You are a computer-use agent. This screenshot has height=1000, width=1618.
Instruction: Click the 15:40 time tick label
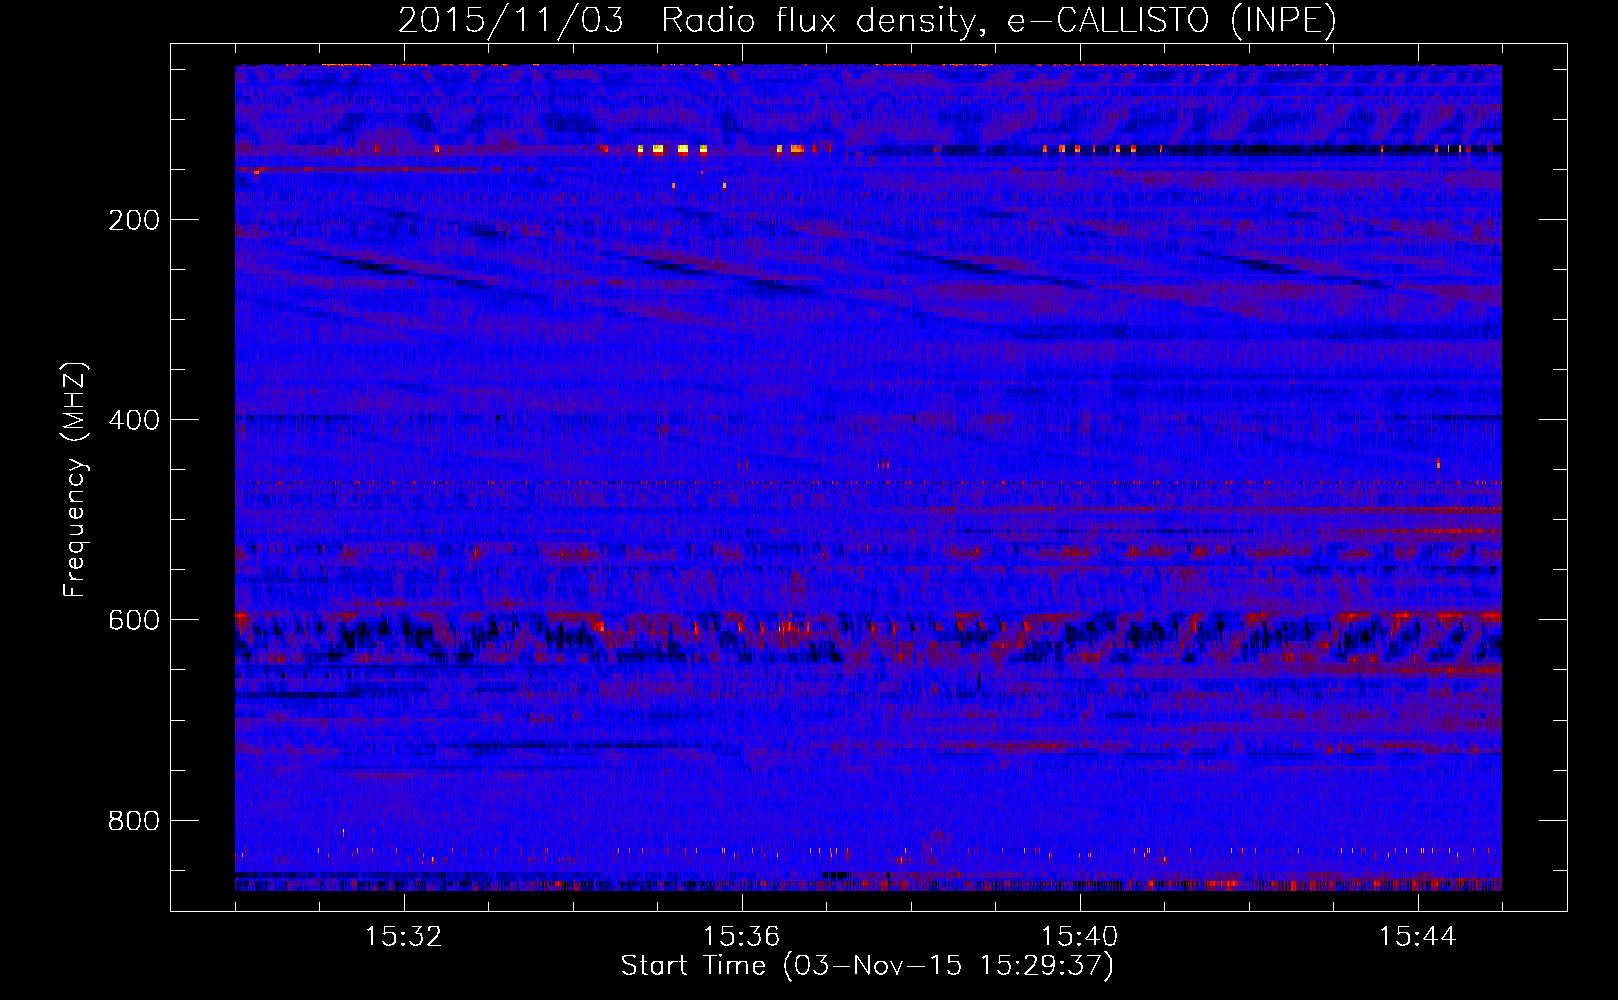click(x=1080, y=937)
